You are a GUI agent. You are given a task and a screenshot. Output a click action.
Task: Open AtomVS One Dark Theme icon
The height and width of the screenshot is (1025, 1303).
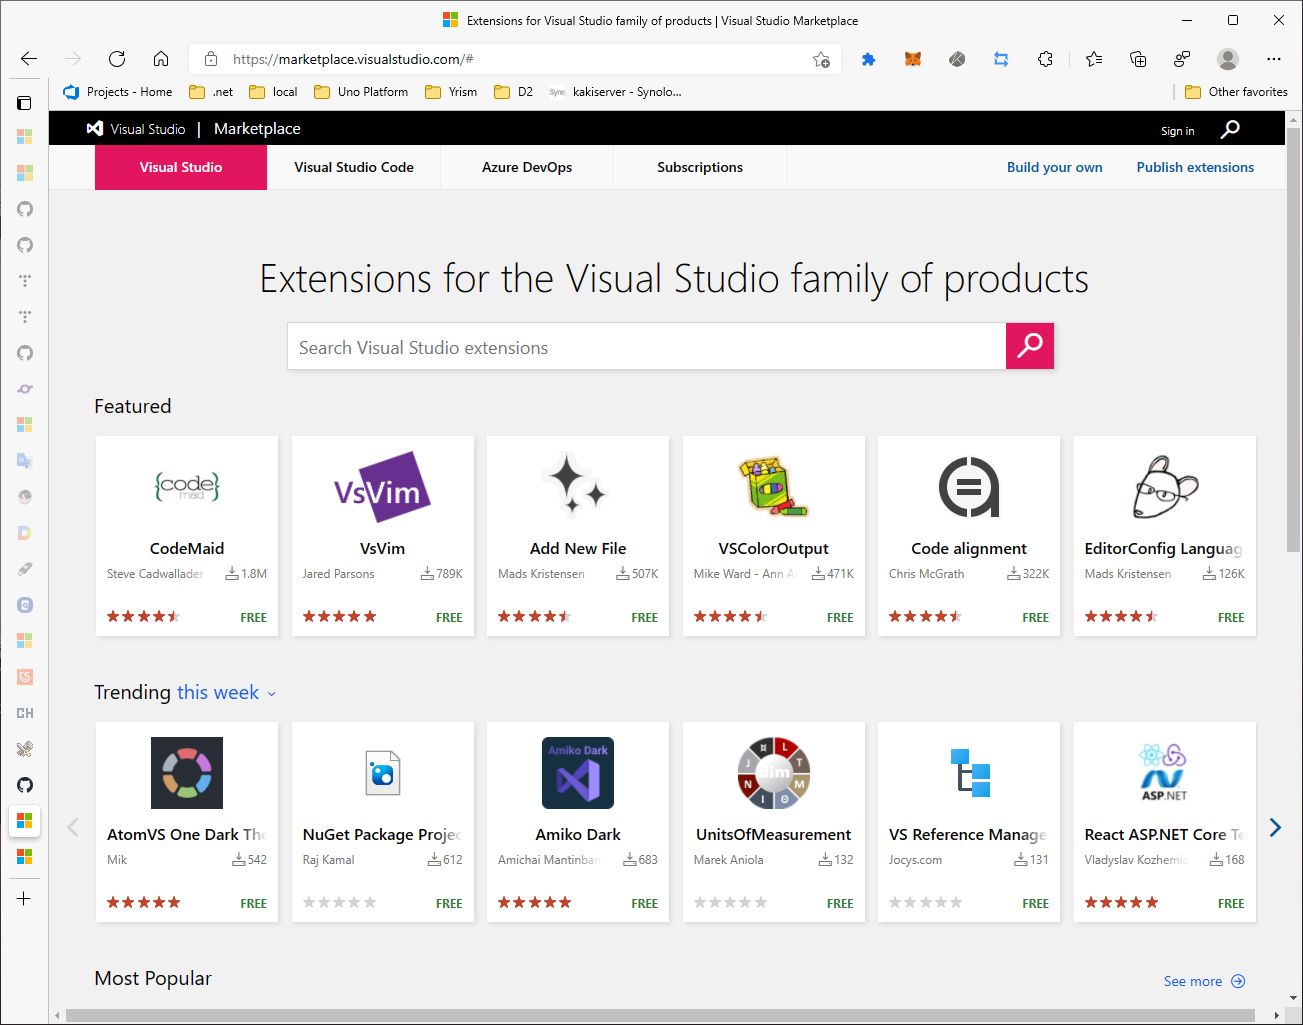click(187, 773)
